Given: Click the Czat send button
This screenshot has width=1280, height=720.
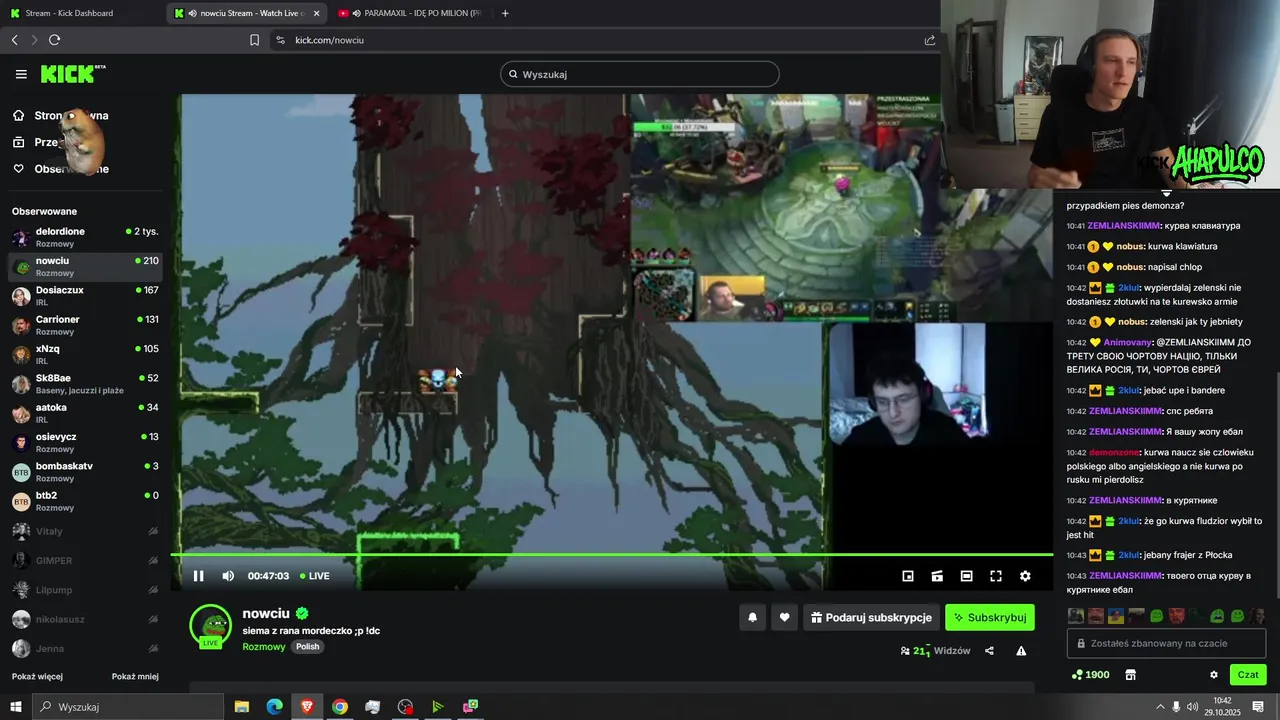Looking at the screenshot, I should [x=1248, y=675].
